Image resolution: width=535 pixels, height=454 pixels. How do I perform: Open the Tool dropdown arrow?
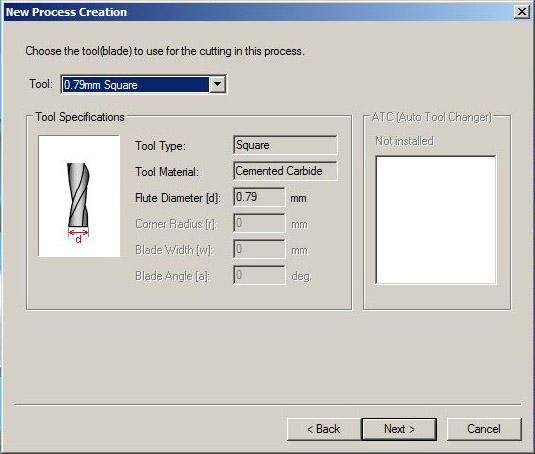218,84
